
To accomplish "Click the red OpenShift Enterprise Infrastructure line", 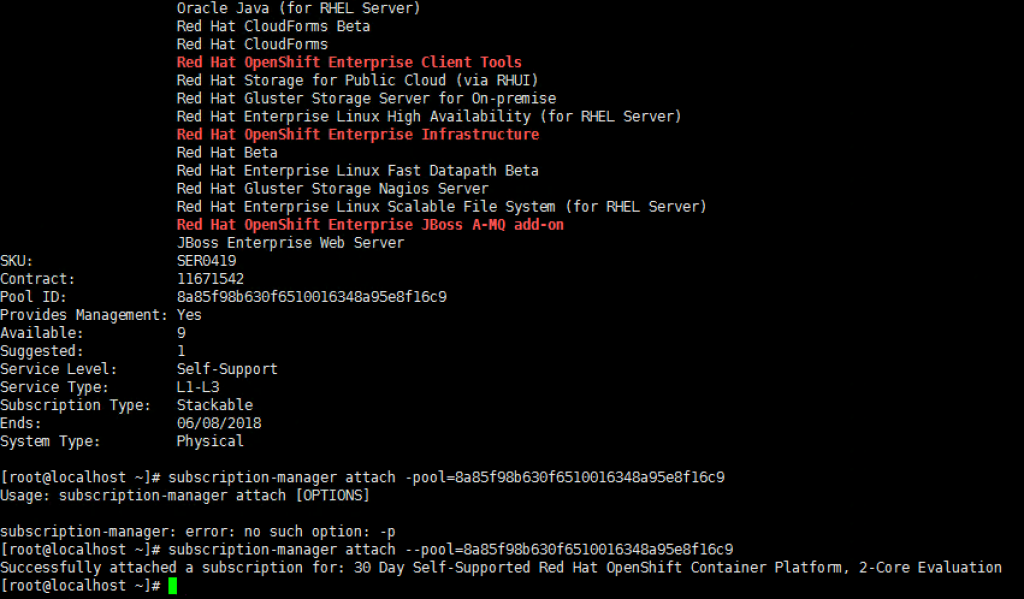I will (x=357, y=135).
